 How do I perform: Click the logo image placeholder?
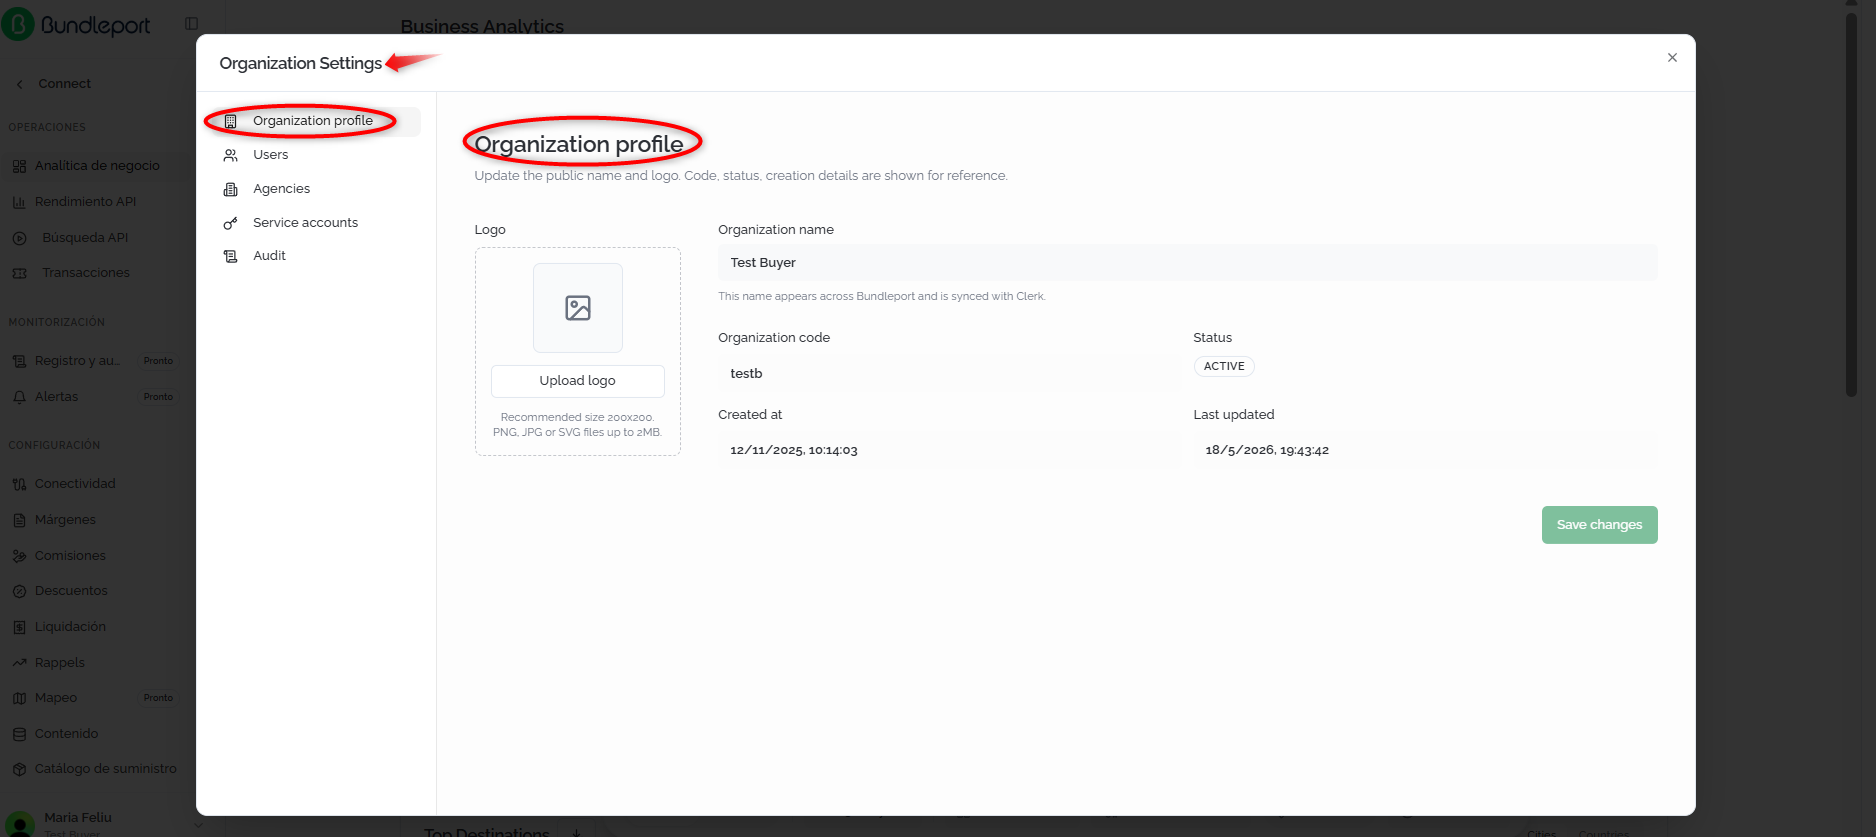click(578, 308)
